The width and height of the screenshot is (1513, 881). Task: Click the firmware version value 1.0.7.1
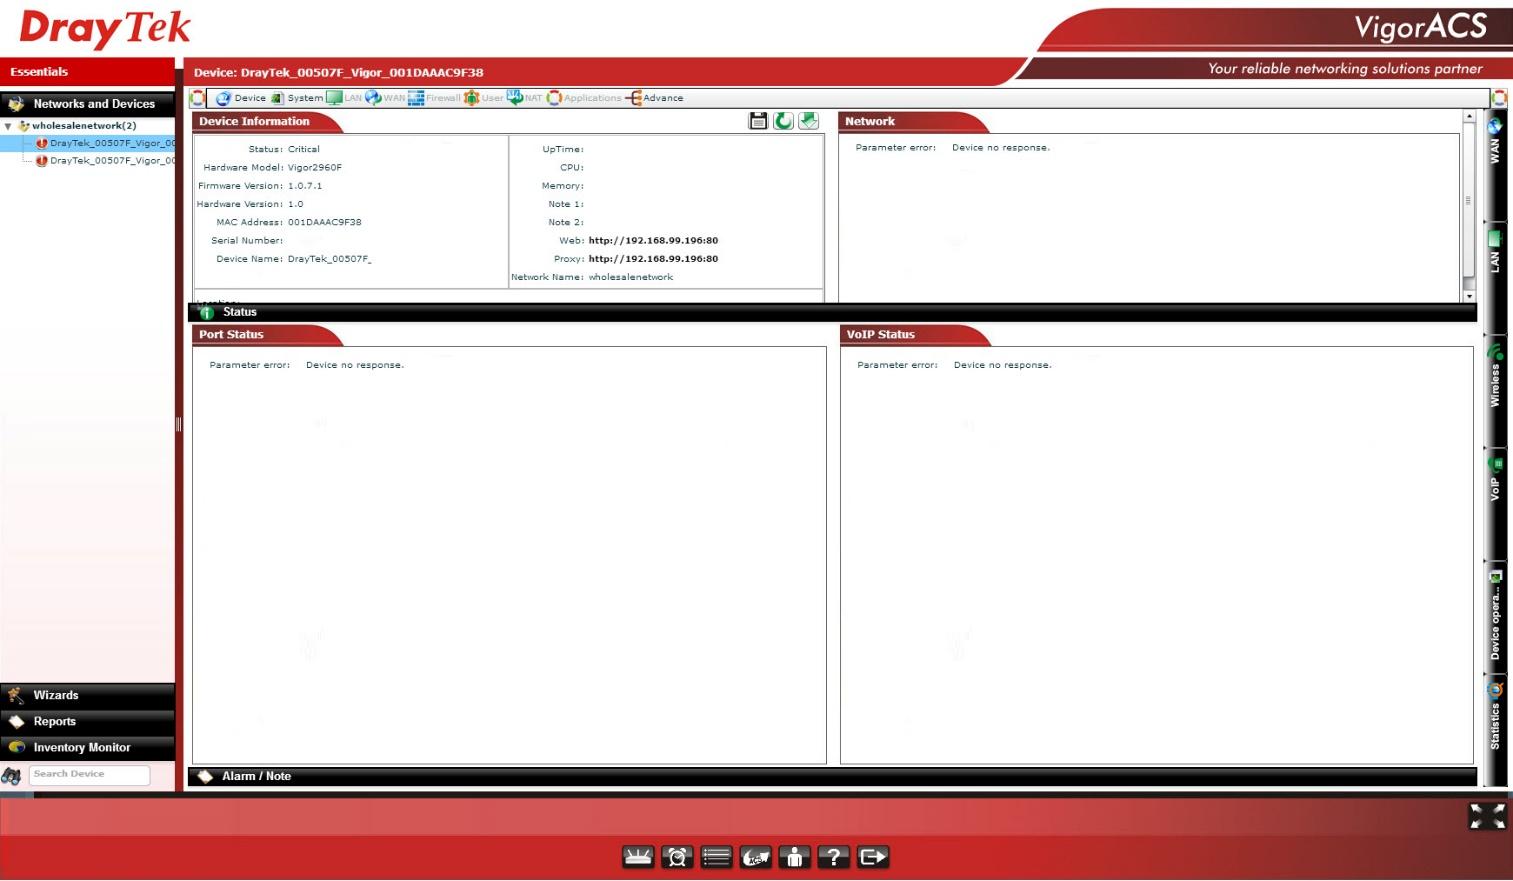(305, 186)
